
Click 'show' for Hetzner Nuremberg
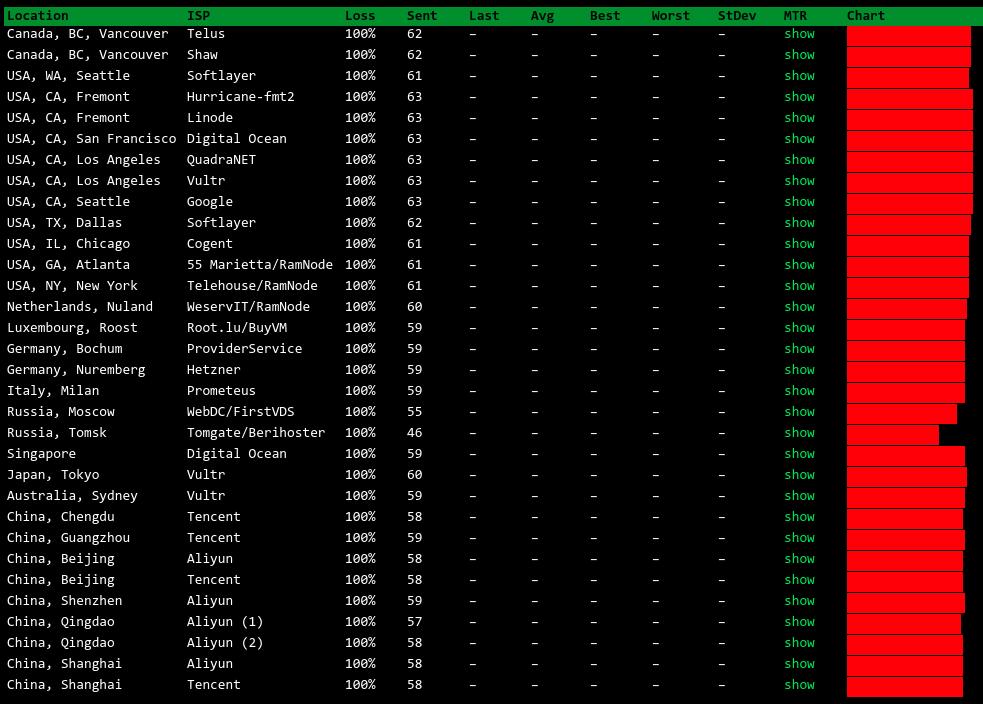pos(799,370)
